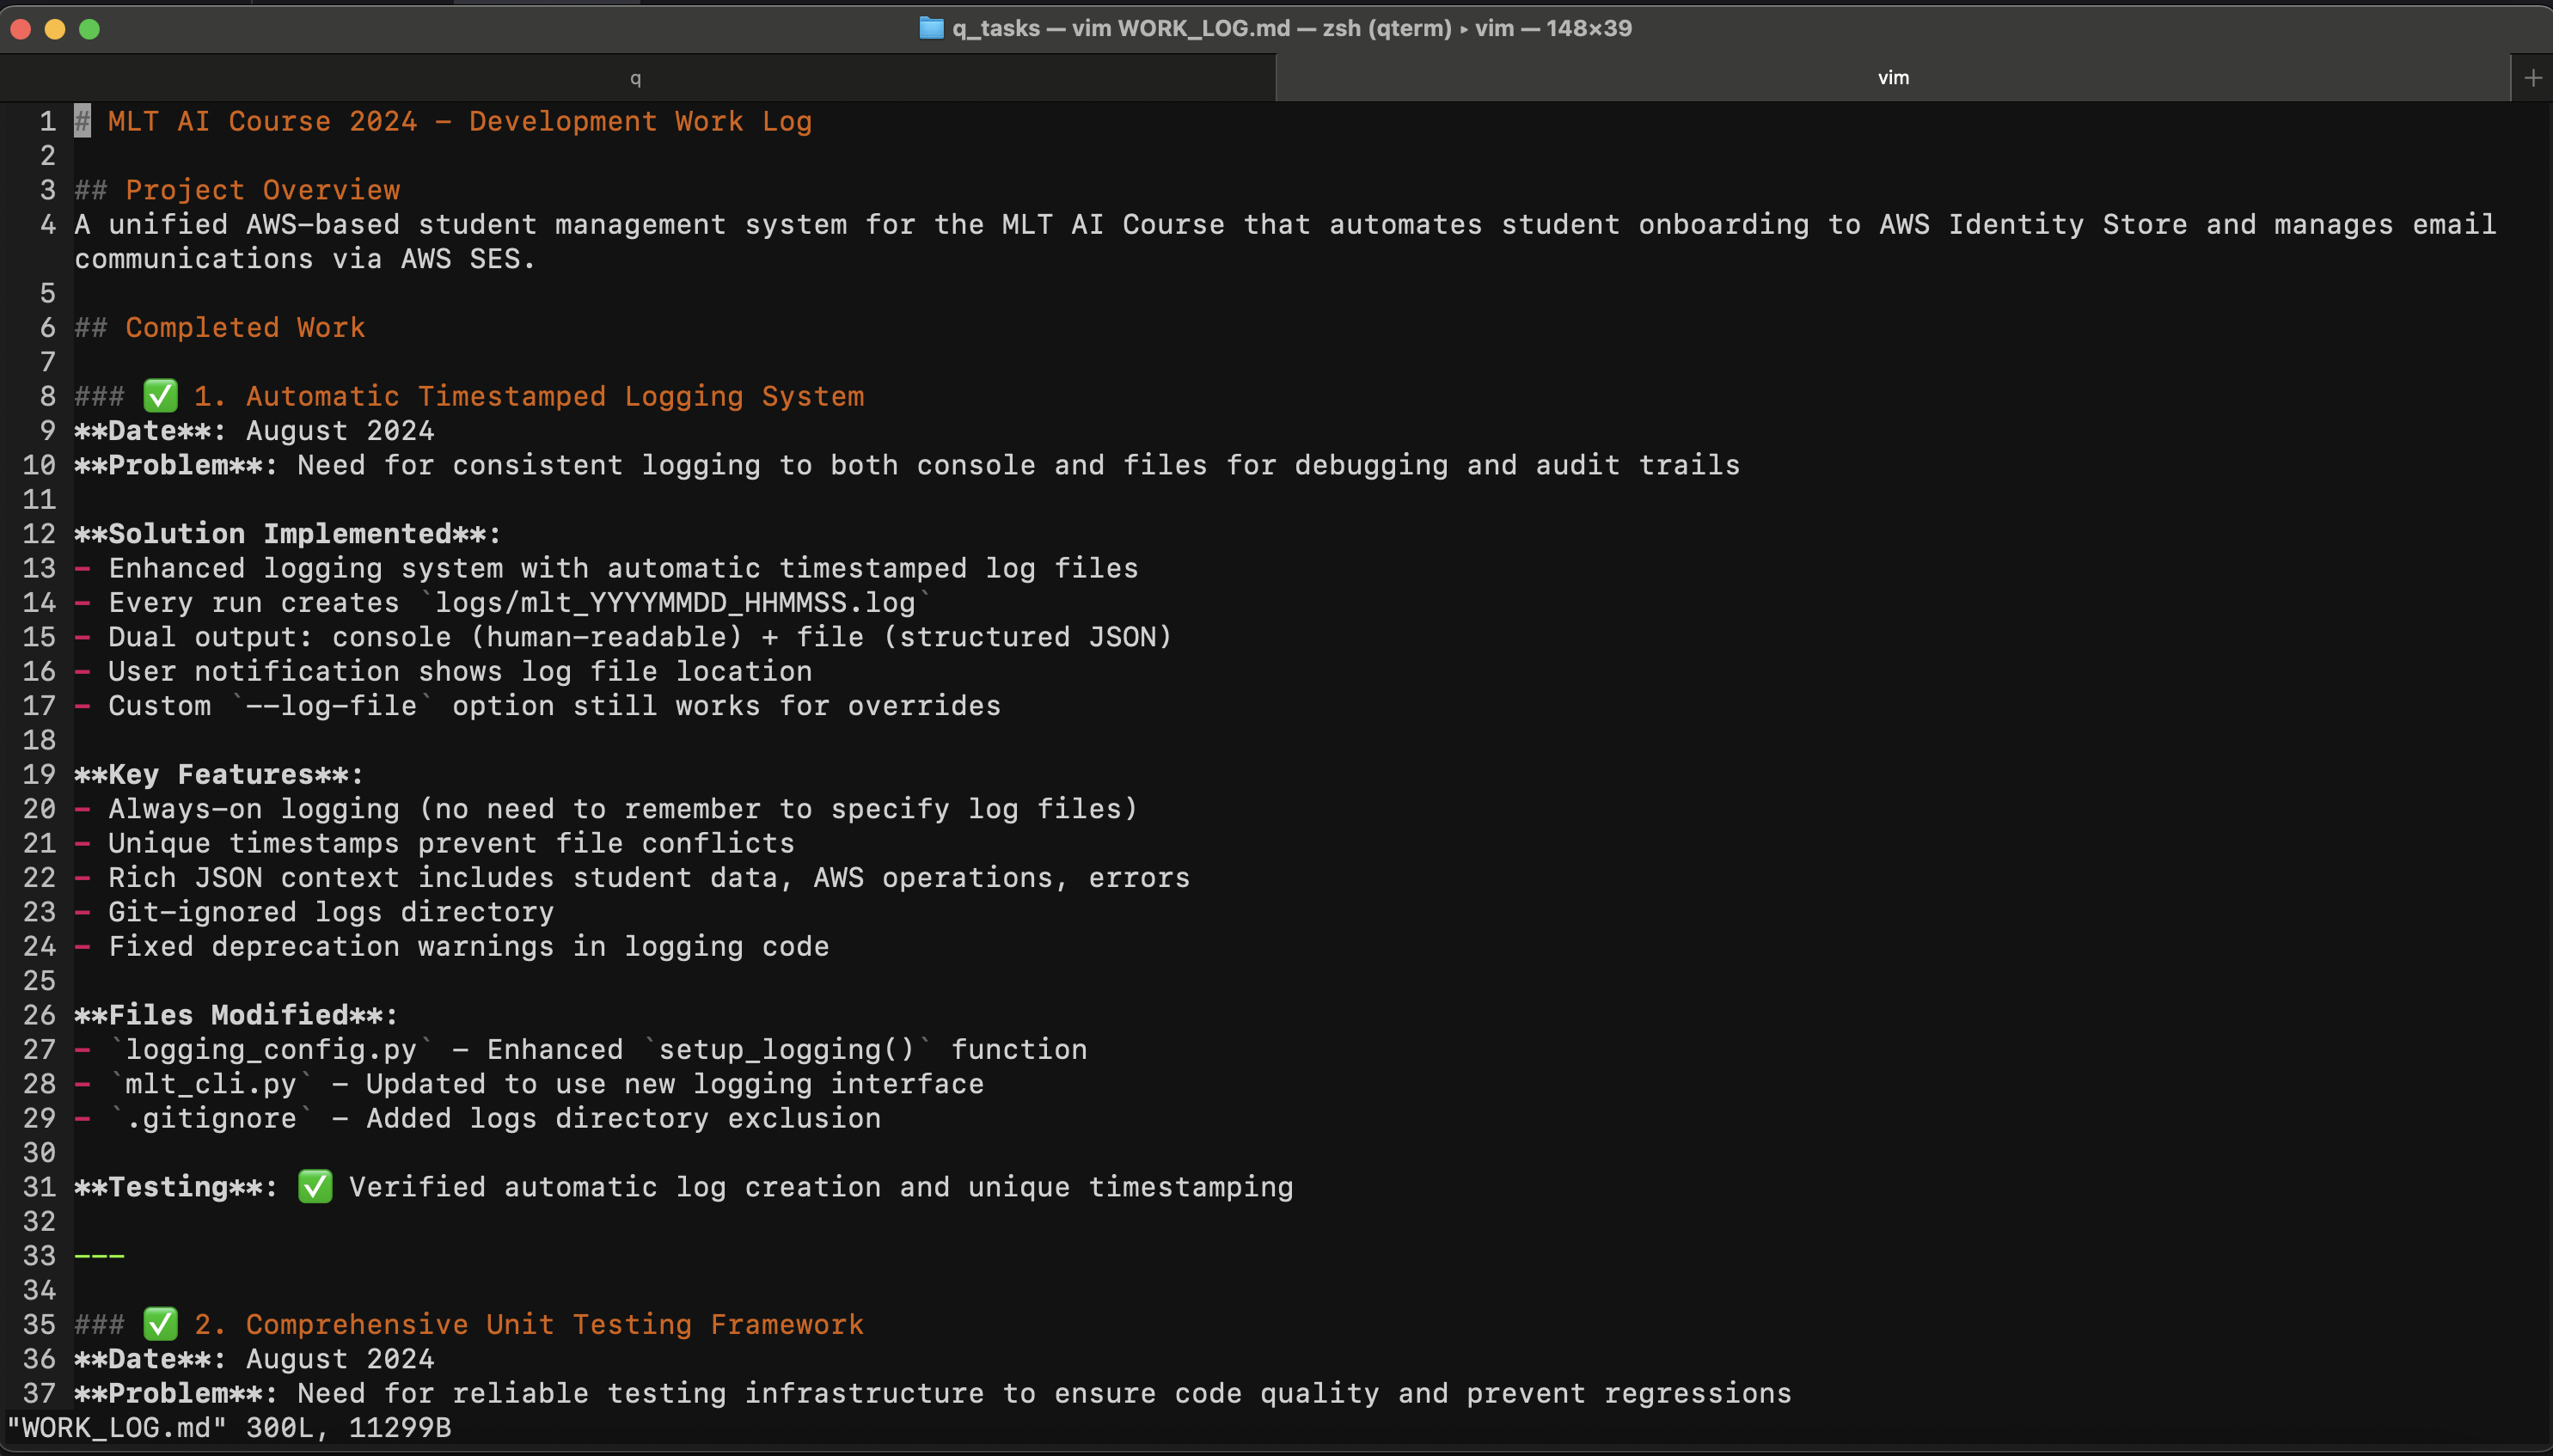Click the folder icon in title bar
Viewport: 2553px width, 1456px height.
tap(931, 28)
